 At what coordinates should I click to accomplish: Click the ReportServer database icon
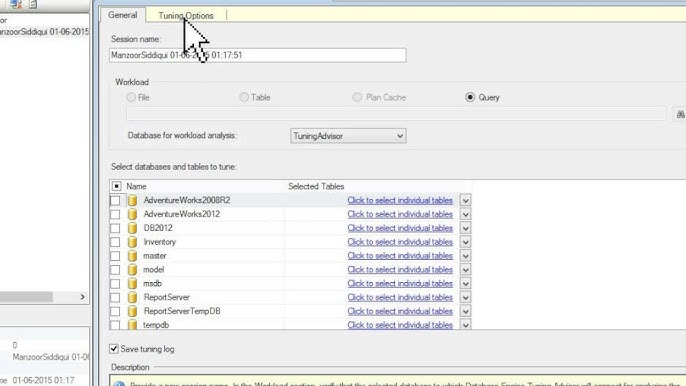tap(132, 298)
